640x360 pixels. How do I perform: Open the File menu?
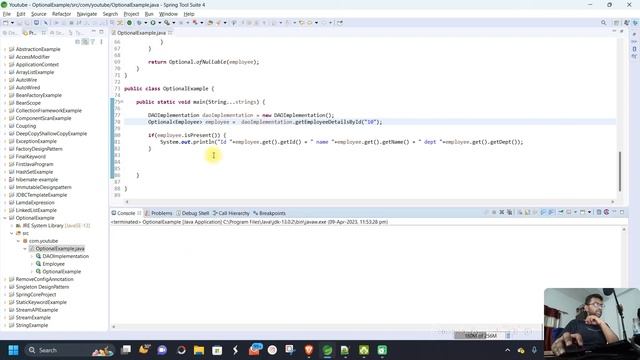[x=7, y=14]
